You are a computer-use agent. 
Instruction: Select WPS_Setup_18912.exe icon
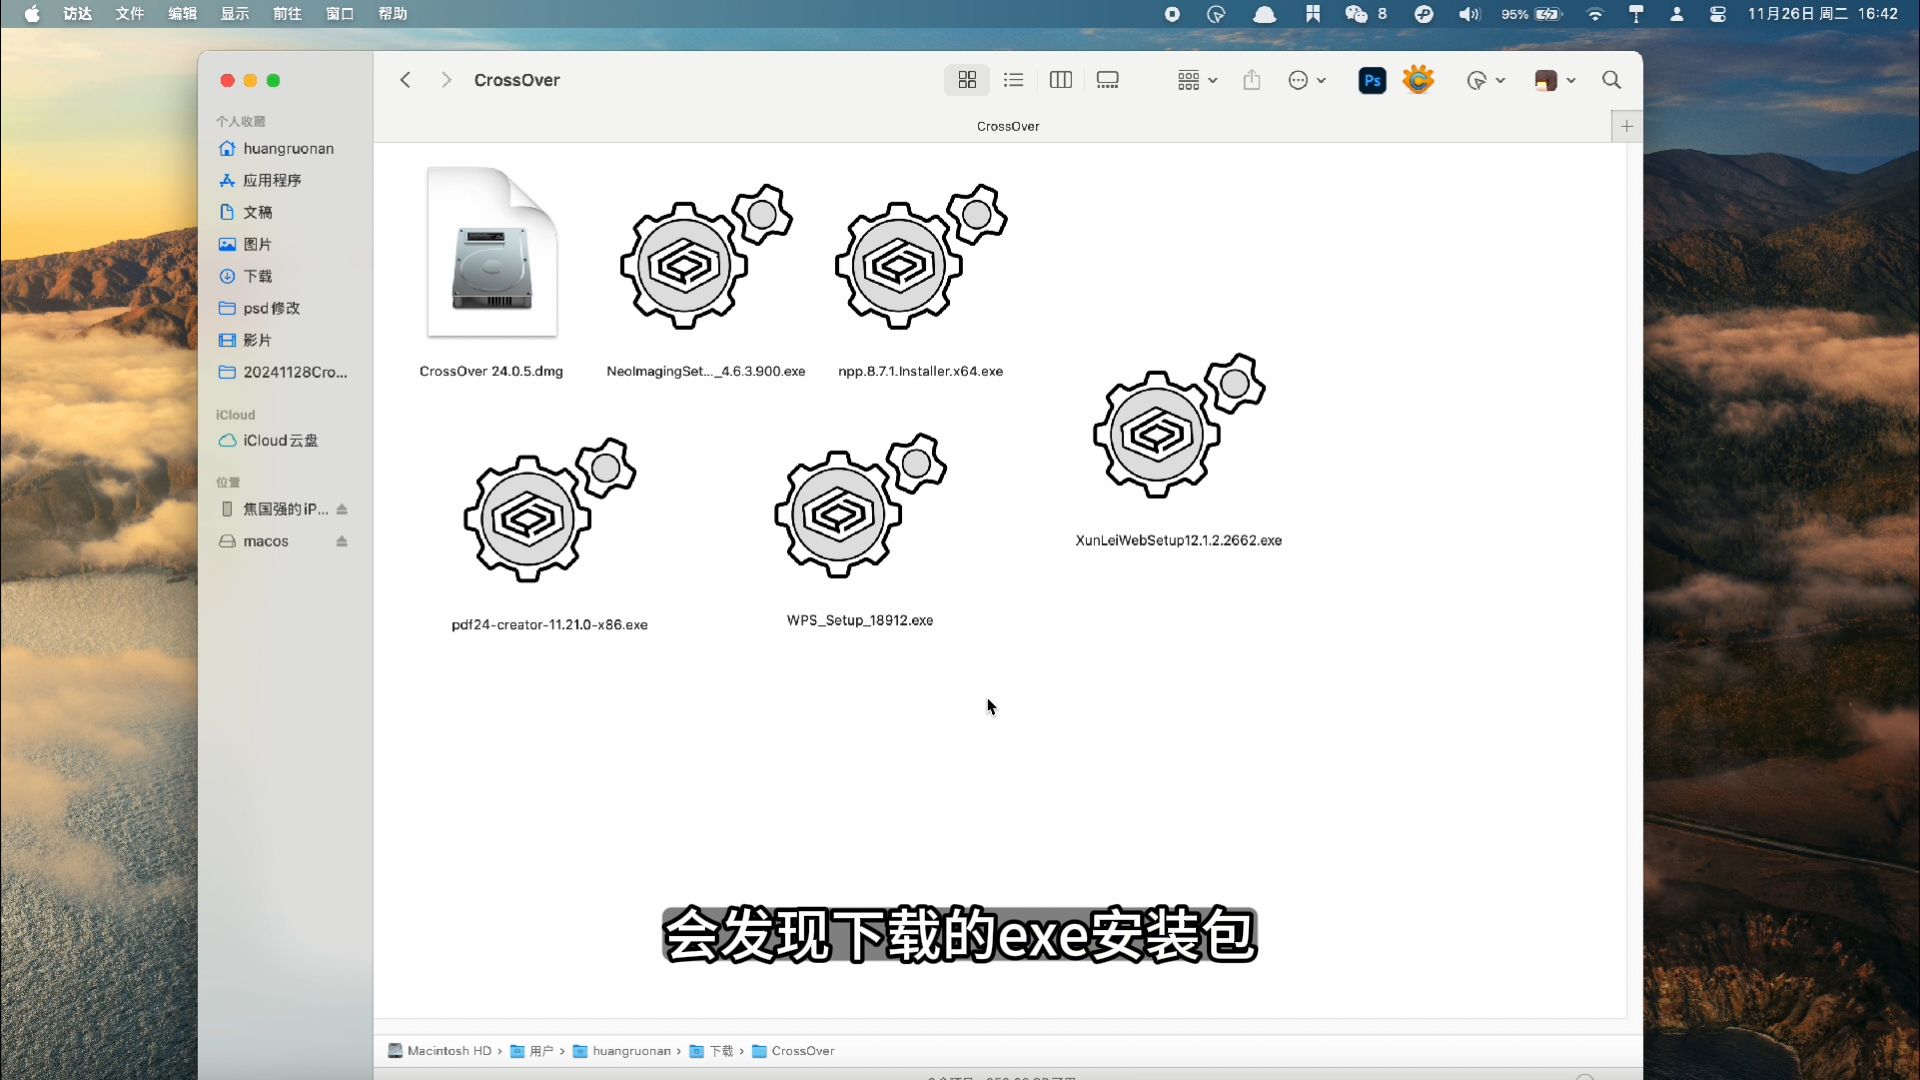pyautogui.click(x=860, y=506)
